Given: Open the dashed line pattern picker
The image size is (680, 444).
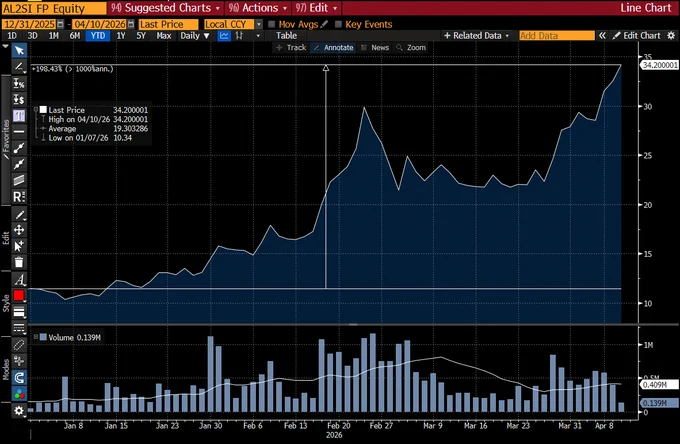Looking at the screenshot, I should click(19, 328).
